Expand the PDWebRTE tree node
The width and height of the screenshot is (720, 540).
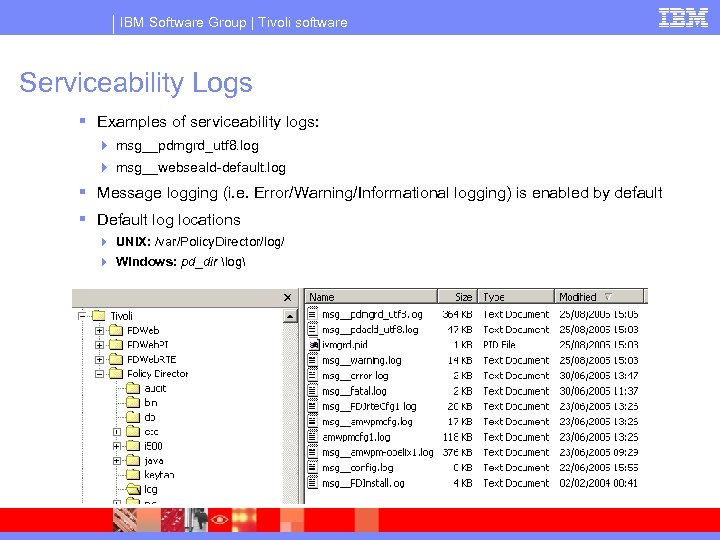[x=99, y=359]
